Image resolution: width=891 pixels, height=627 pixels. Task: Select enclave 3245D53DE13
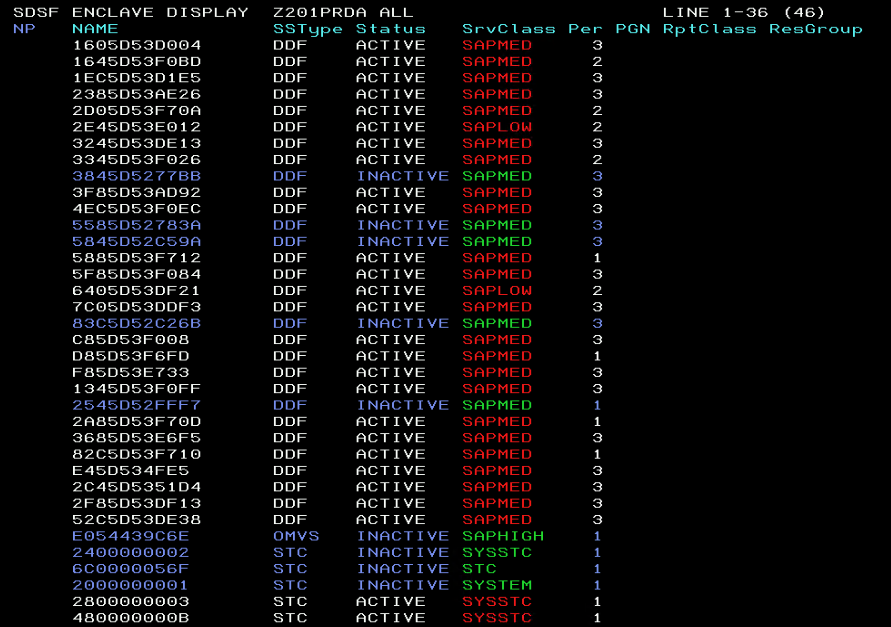[x=137, y=143]
